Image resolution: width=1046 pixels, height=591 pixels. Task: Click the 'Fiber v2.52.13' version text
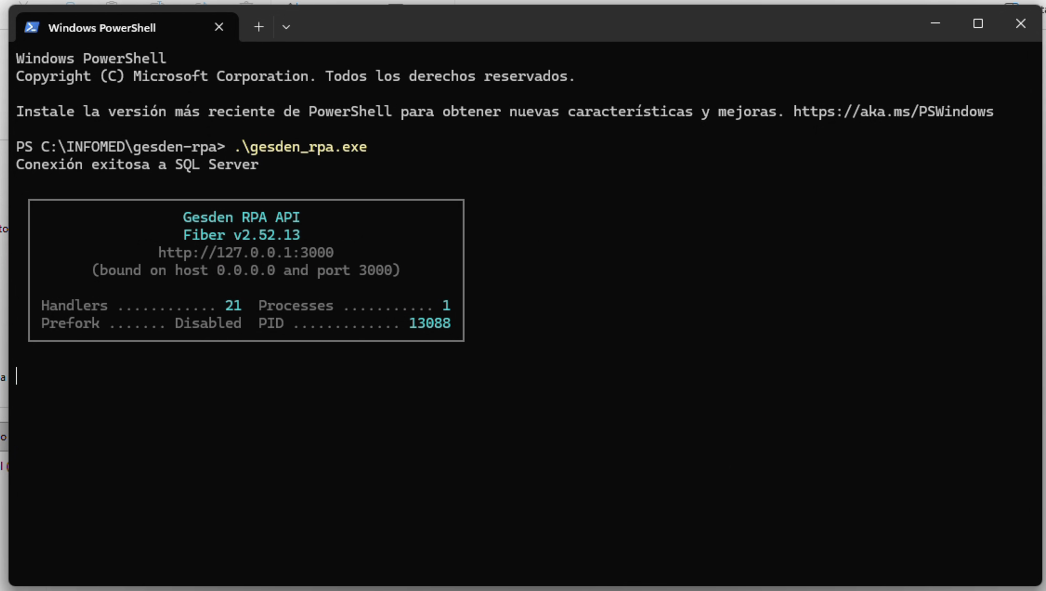click(x=241, y=235)
